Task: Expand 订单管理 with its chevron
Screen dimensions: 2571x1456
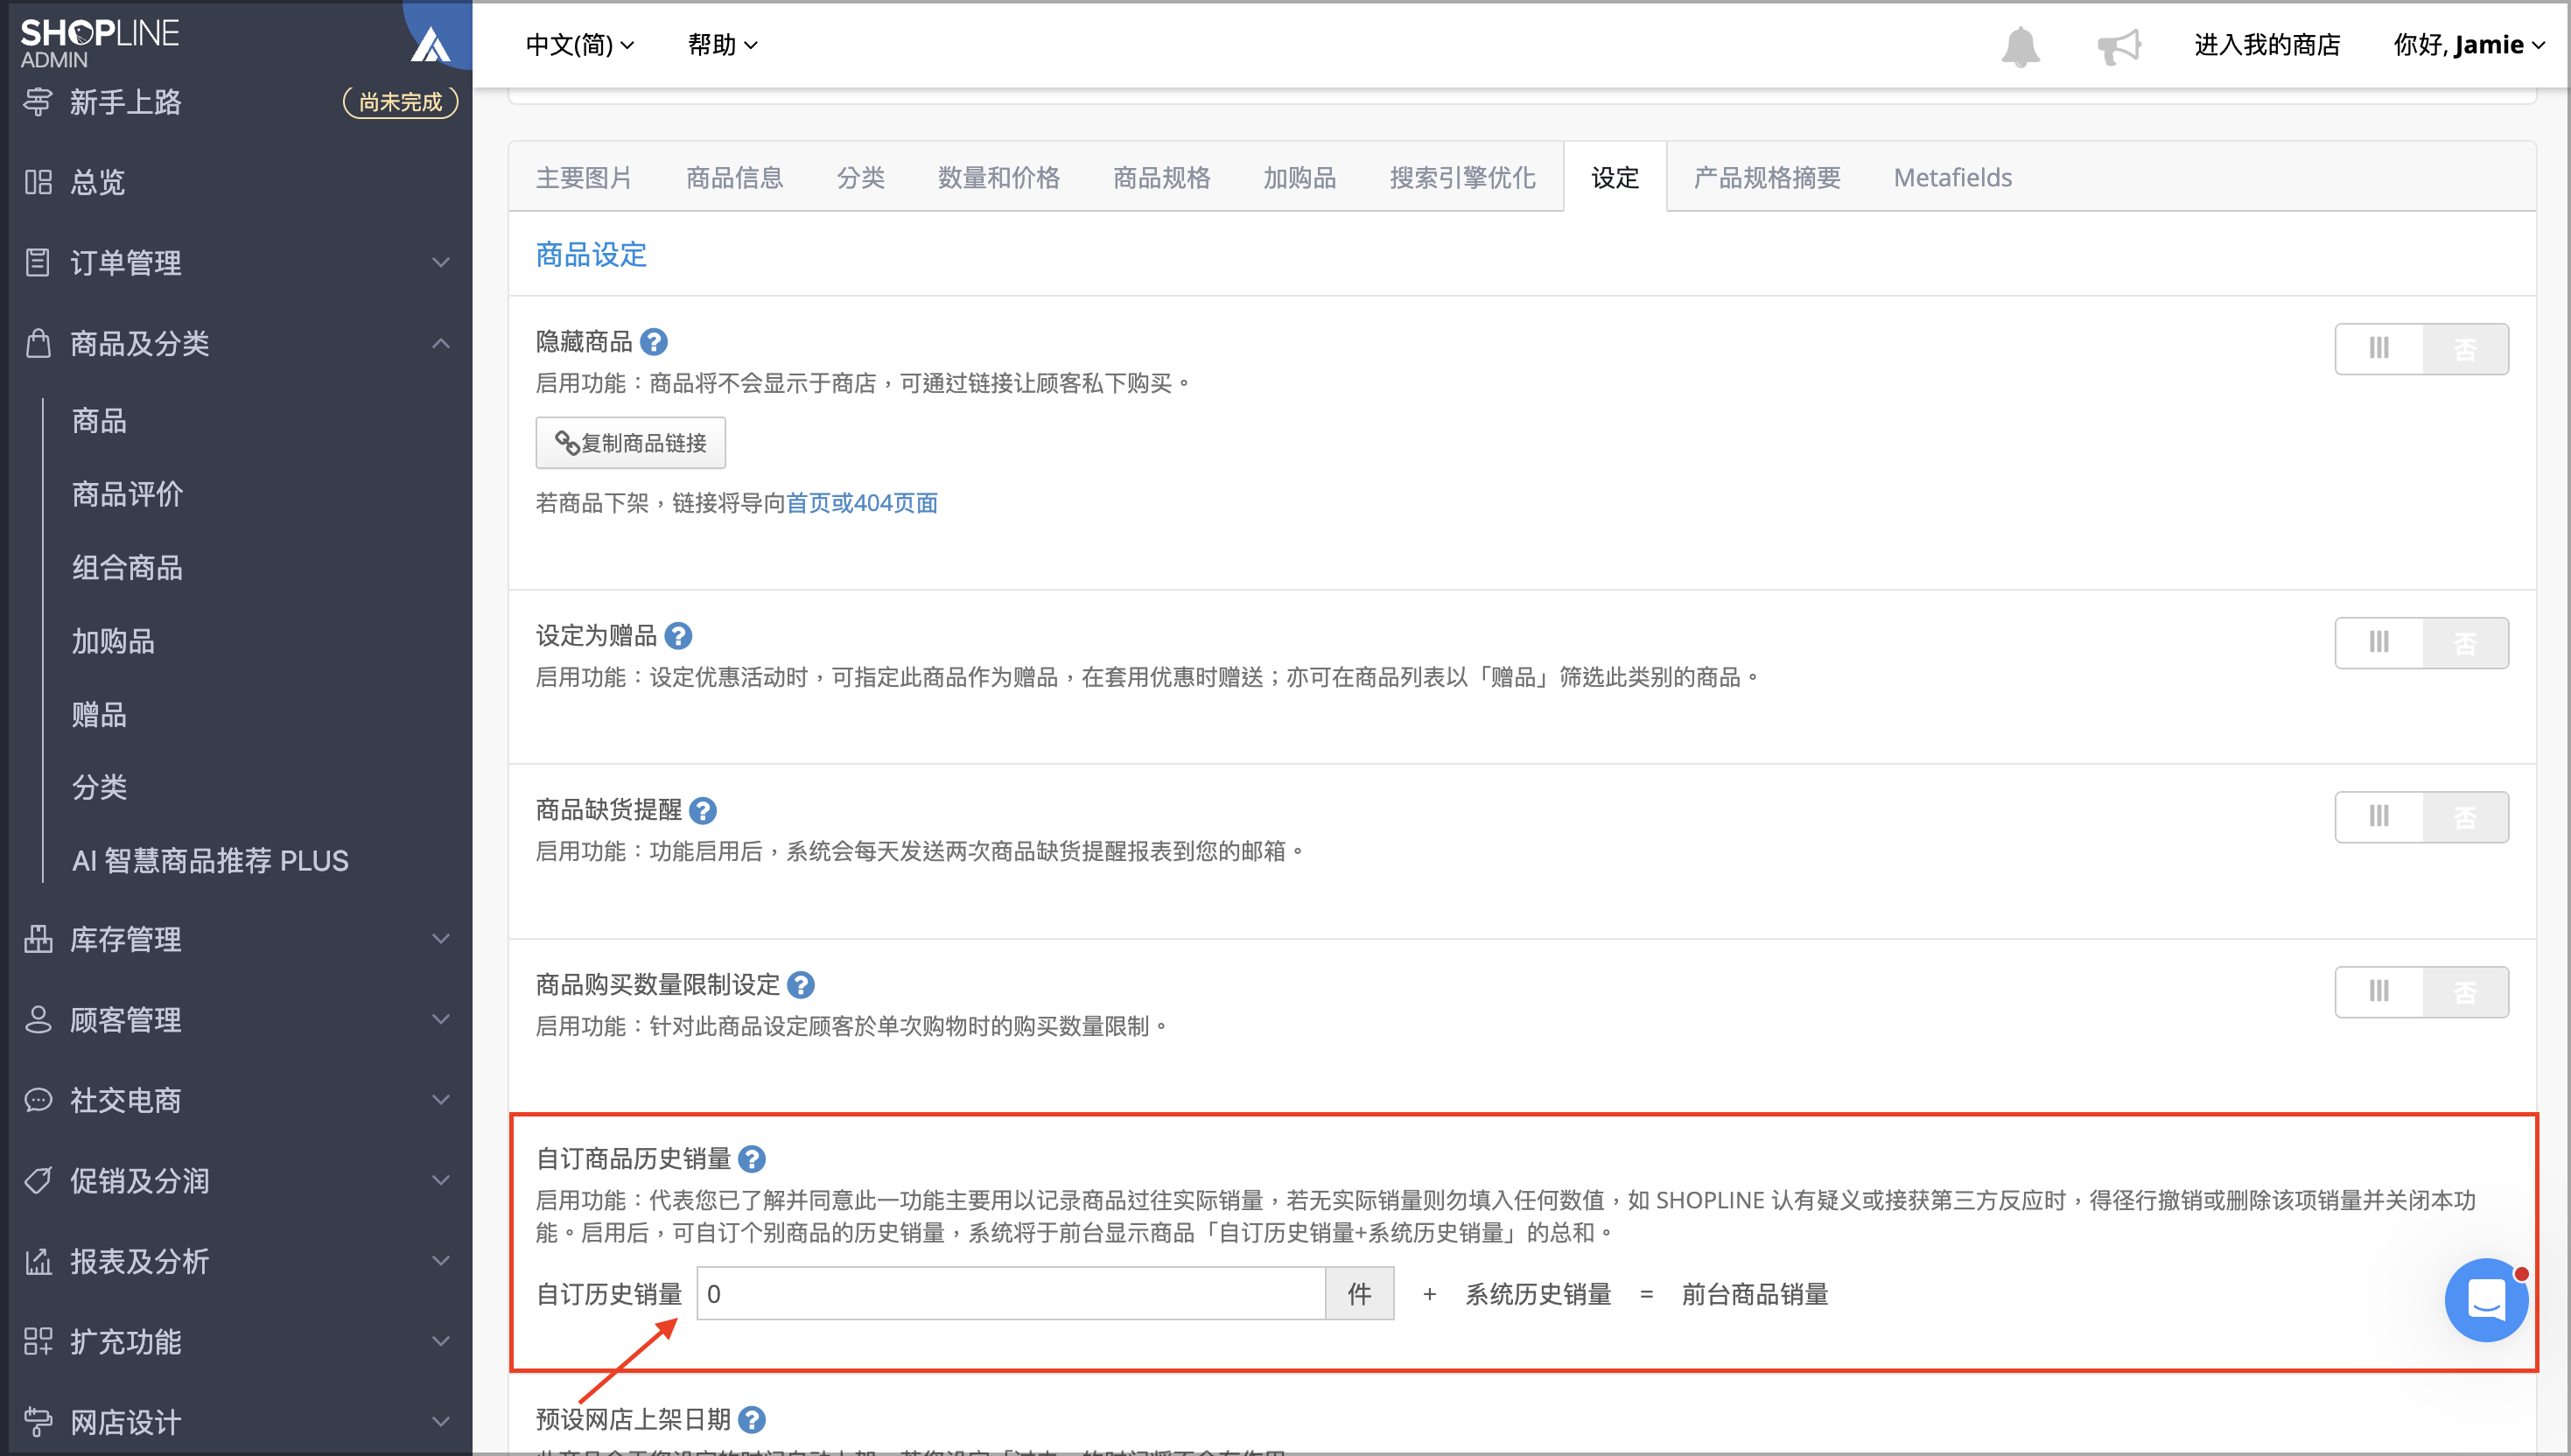Action: (440, 262)
